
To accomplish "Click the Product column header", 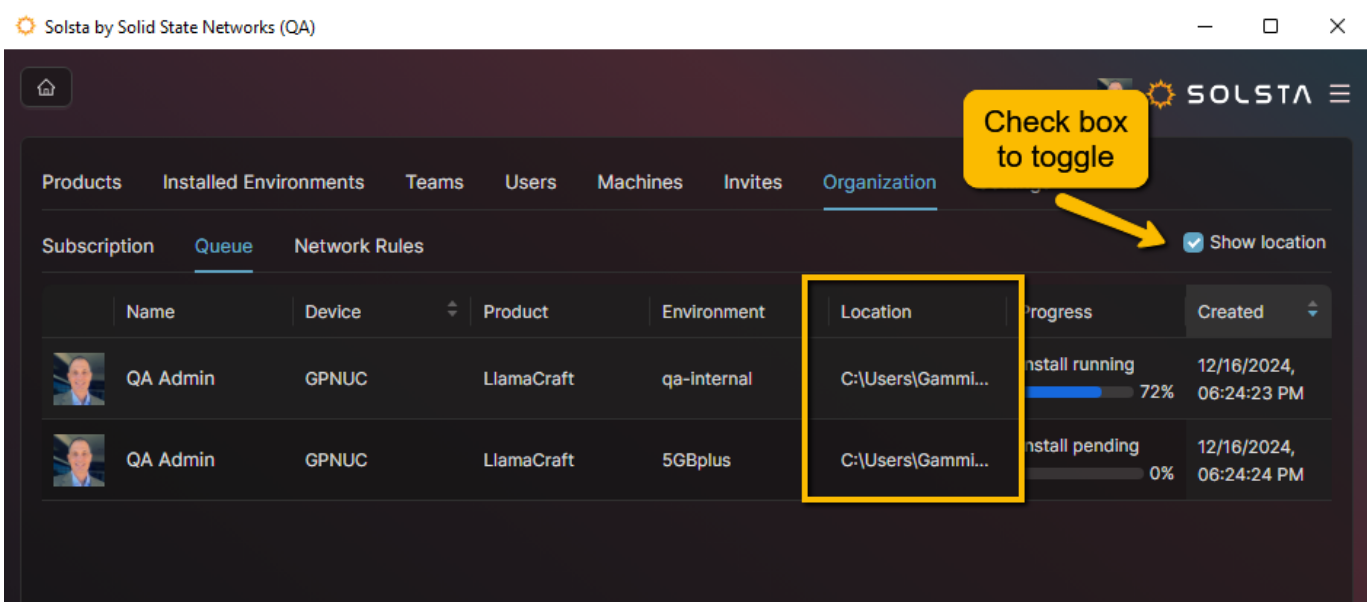I will 516,311.
